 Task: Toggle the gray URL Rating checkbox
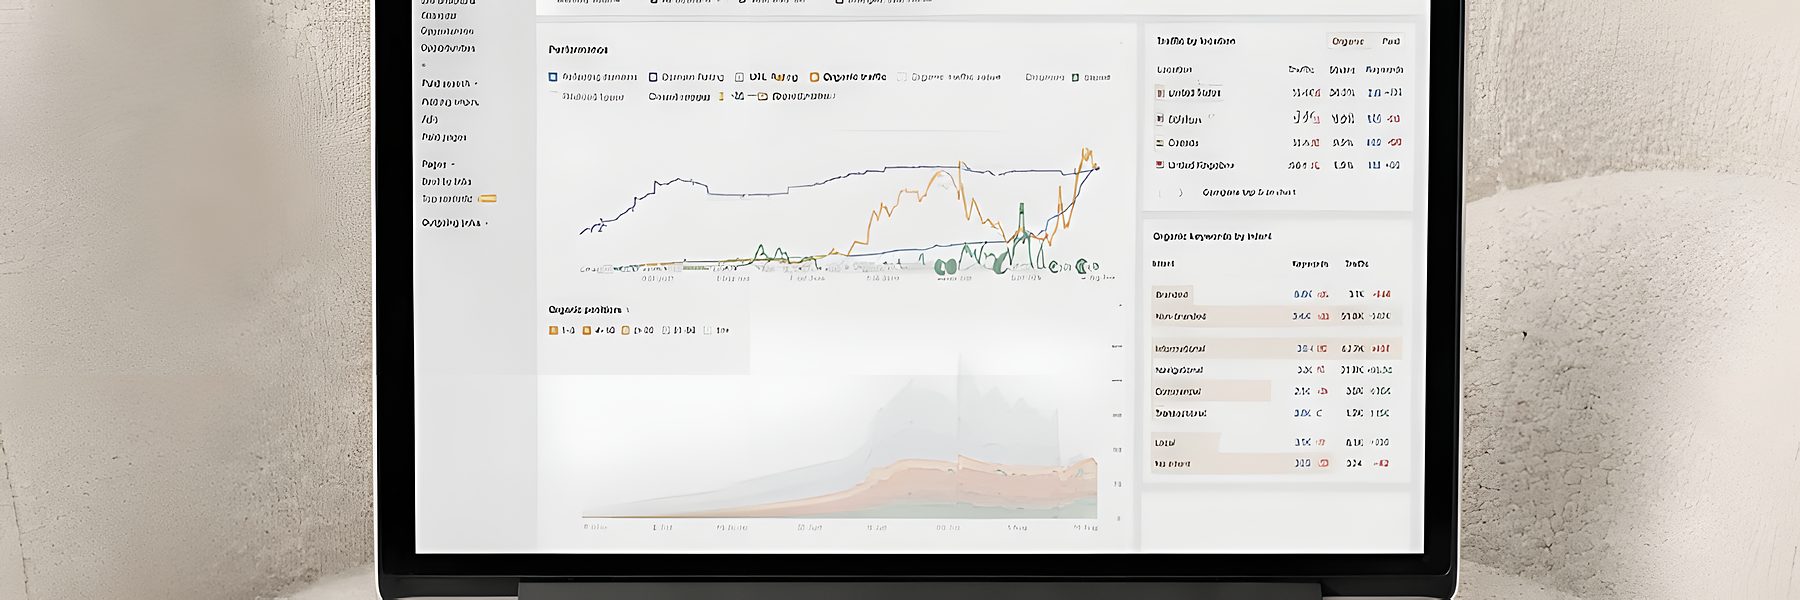739,77
